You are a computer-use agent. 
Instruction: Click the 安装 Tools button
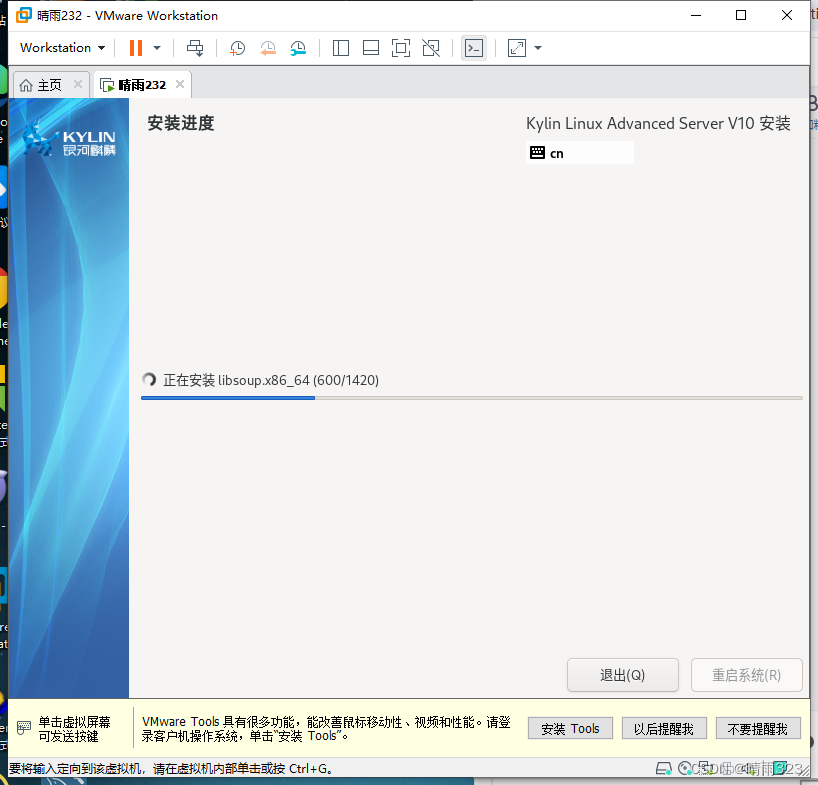pyautogui.click(x=570, y=728)
